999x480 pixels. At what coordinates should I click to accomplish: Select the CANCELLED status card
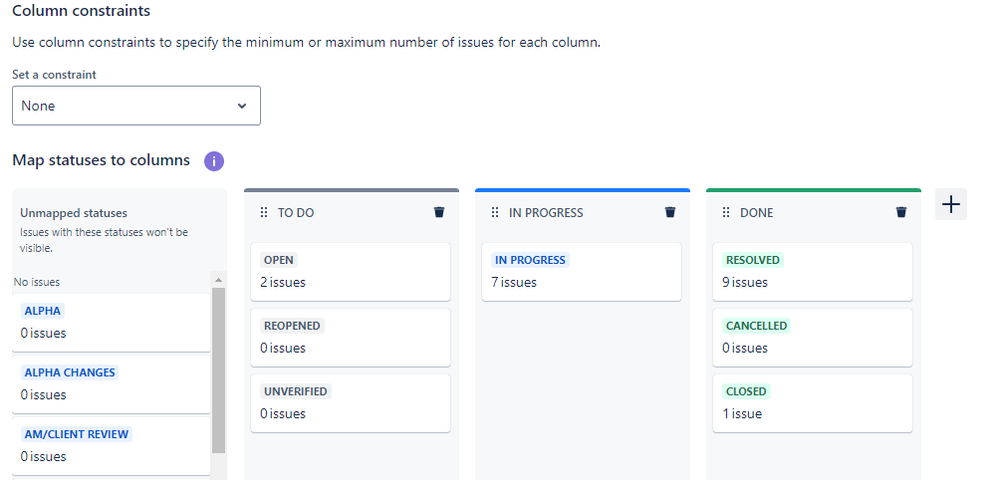tap(812, 337)
